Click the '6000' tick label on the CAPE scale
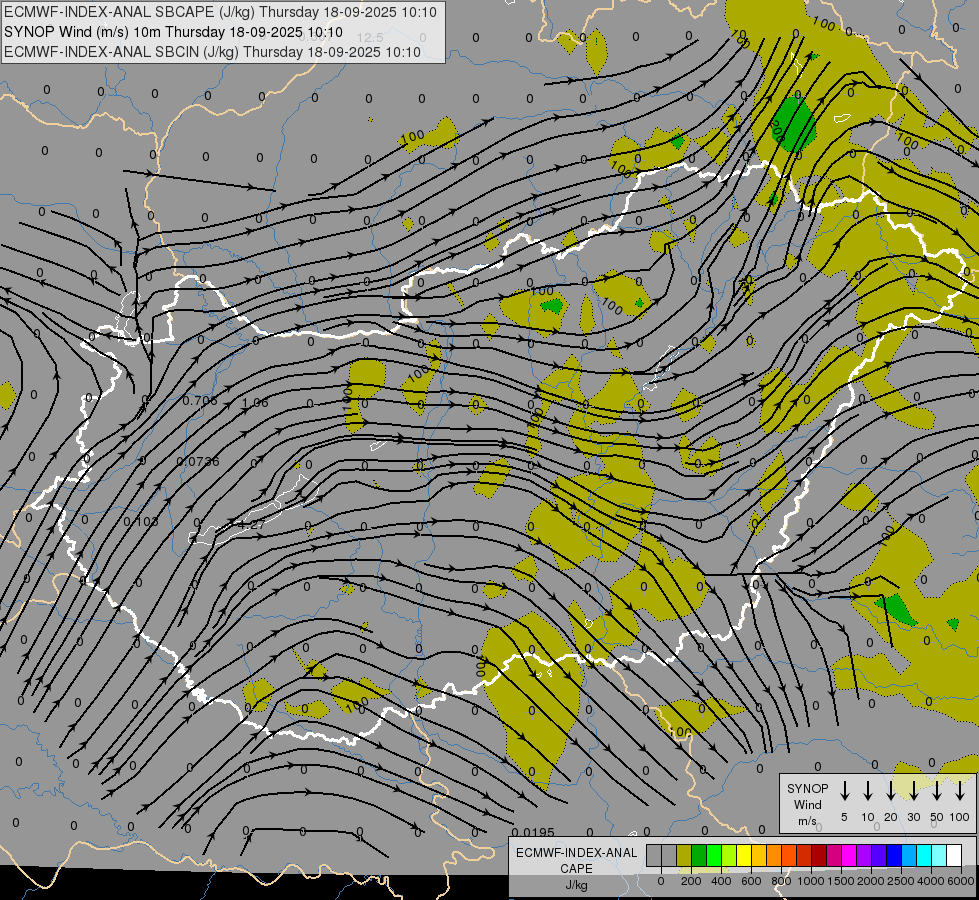 pyautogui.click(x=960, y=881)
